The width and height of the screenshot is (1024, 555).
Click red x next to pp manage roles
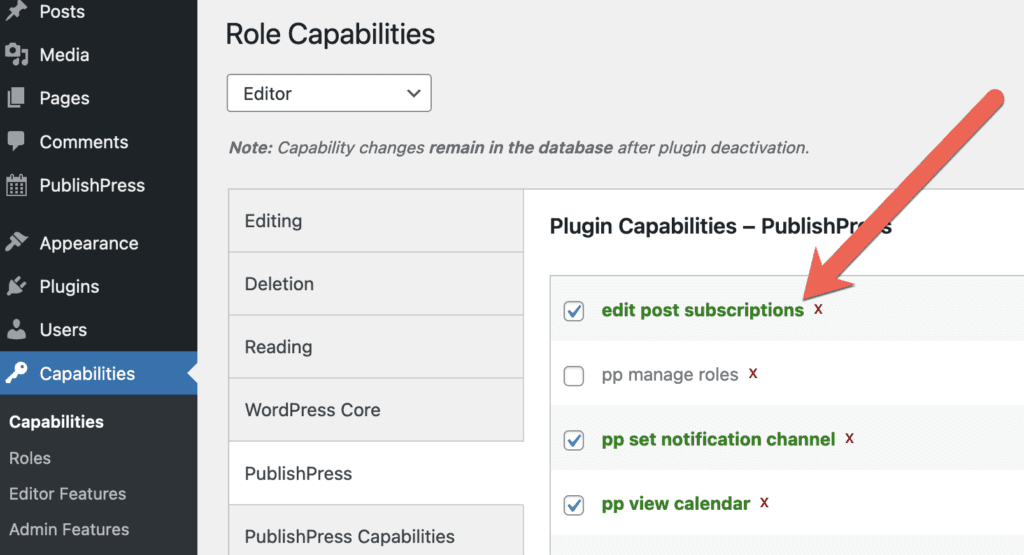[753, 373]
